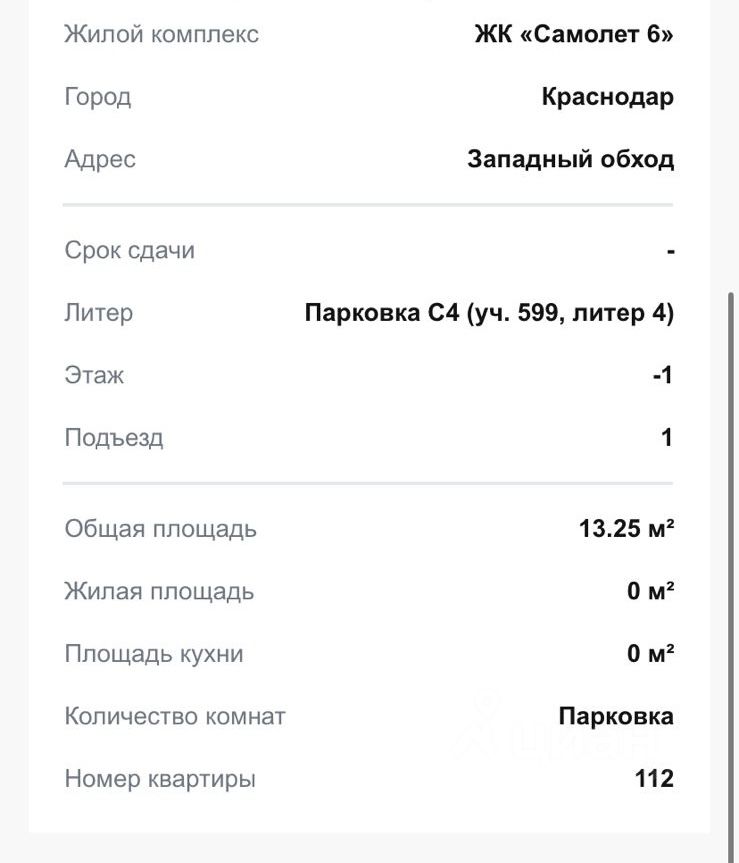Click the Адрес label
Viewport: 739px width, 863px height.
click(x=100, y=159)
